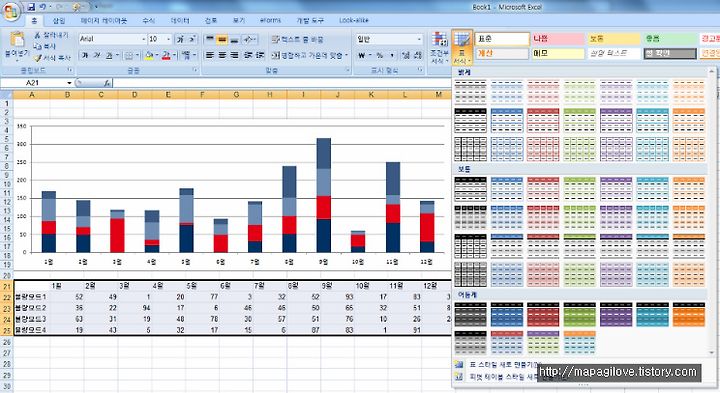Toggle underline formatting
The width and height of the screenshot is (720, 393).
(x=109, y=56)
